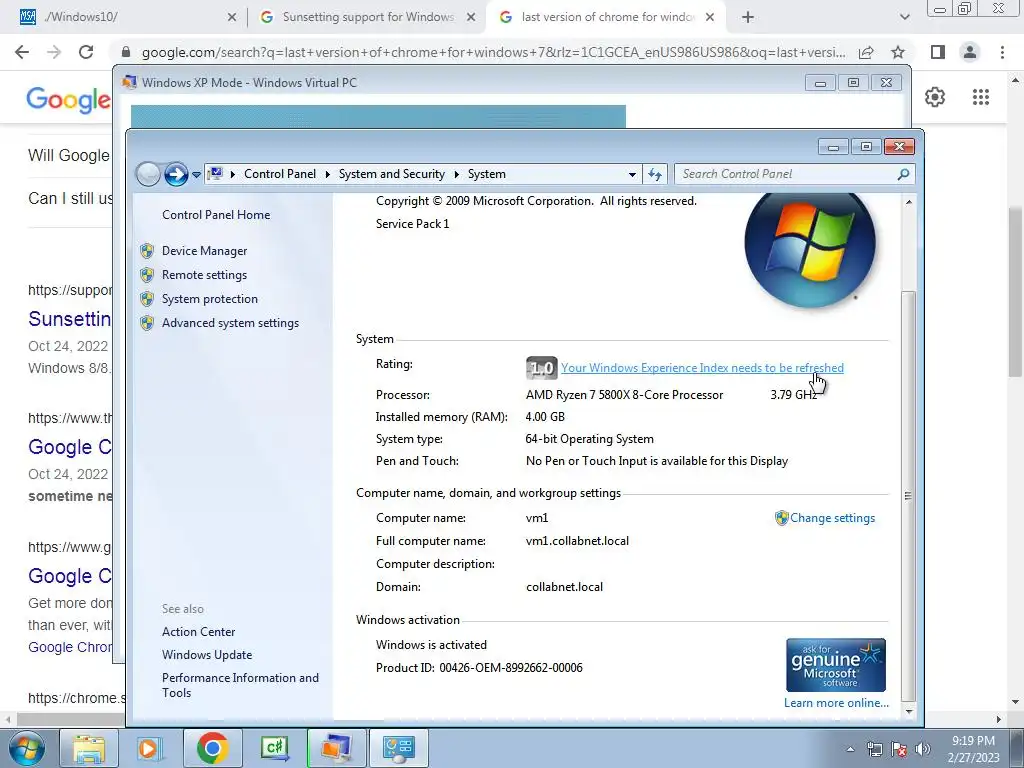This screenshot has height=768, width=1024.
Task: Expand arrow after Control Panel breadcrumb
Action: coord(327,174)
